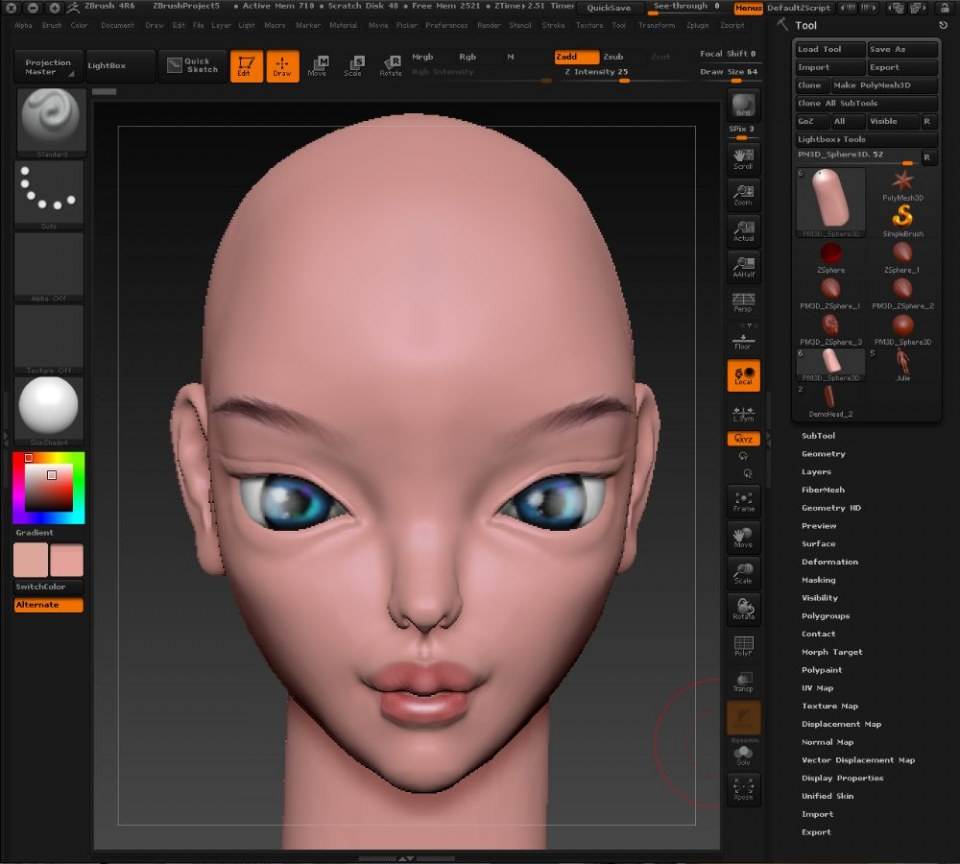
Task: Expand the Geometry section
Action: [823, 454]
